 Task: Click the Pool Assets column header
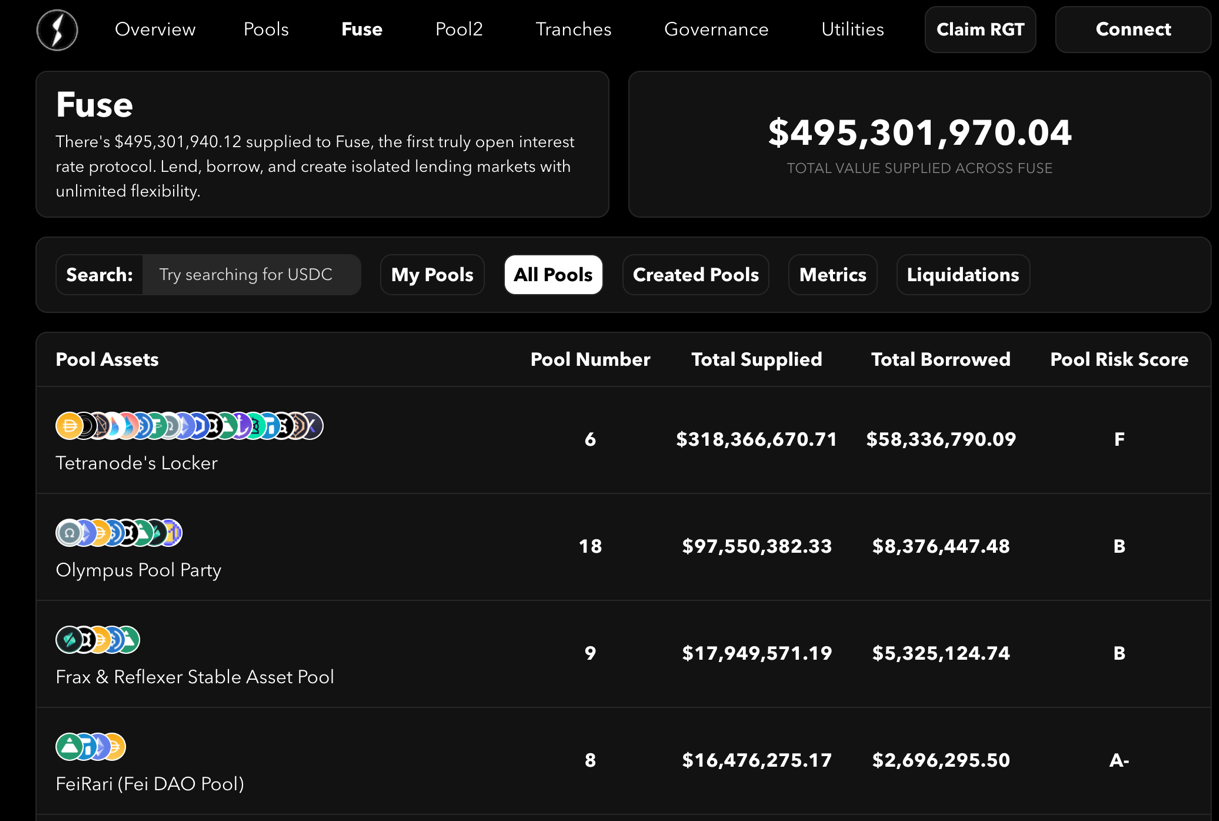coord(107,360)
